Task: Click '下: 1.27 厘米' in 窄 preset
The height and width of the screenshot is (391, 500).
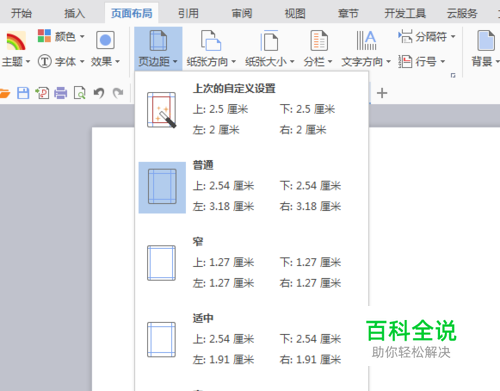Action: (x=310, y=262)
